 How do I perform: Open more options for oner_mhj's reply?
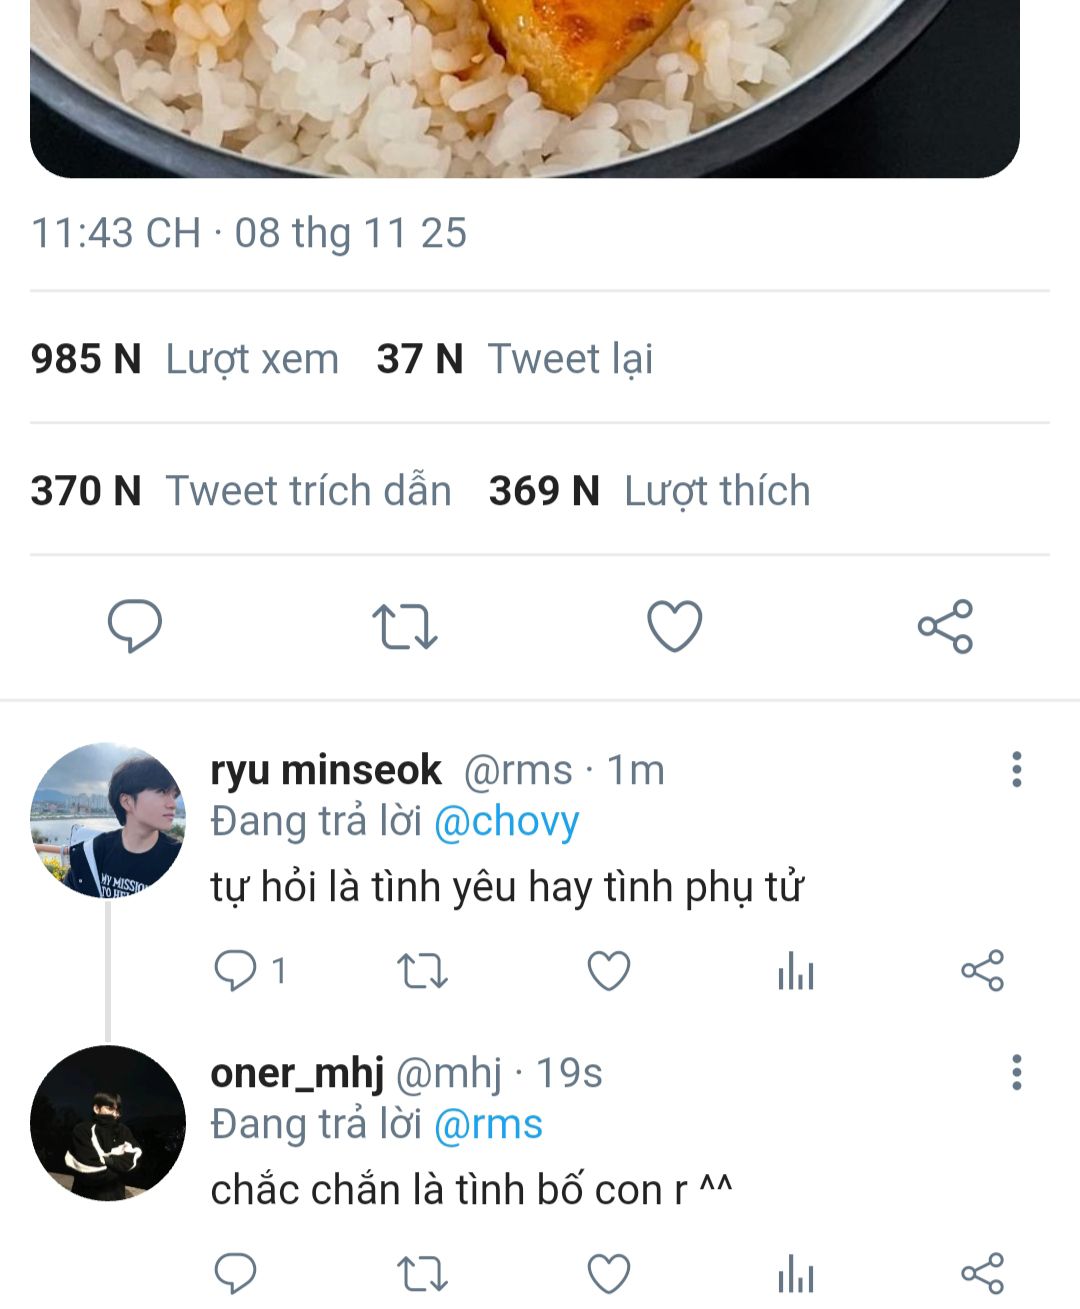click(x=1016, y=1073)
